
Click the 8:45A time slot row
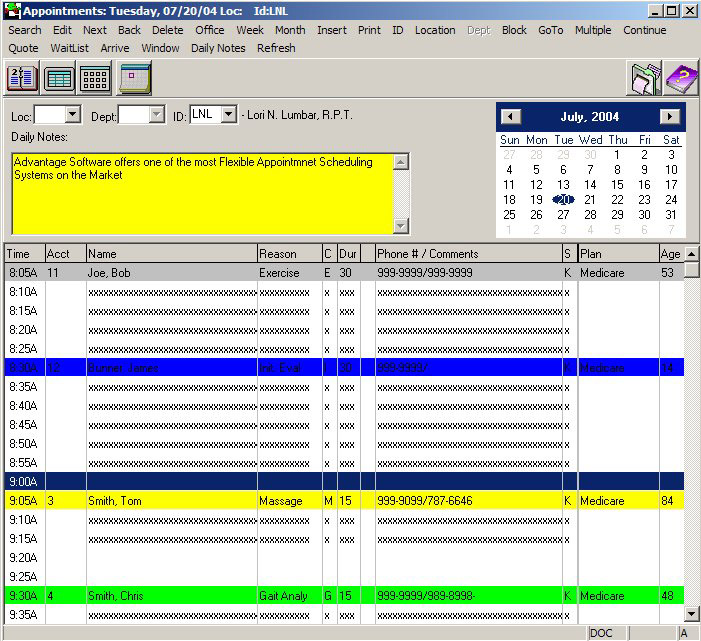pos(344,425)
